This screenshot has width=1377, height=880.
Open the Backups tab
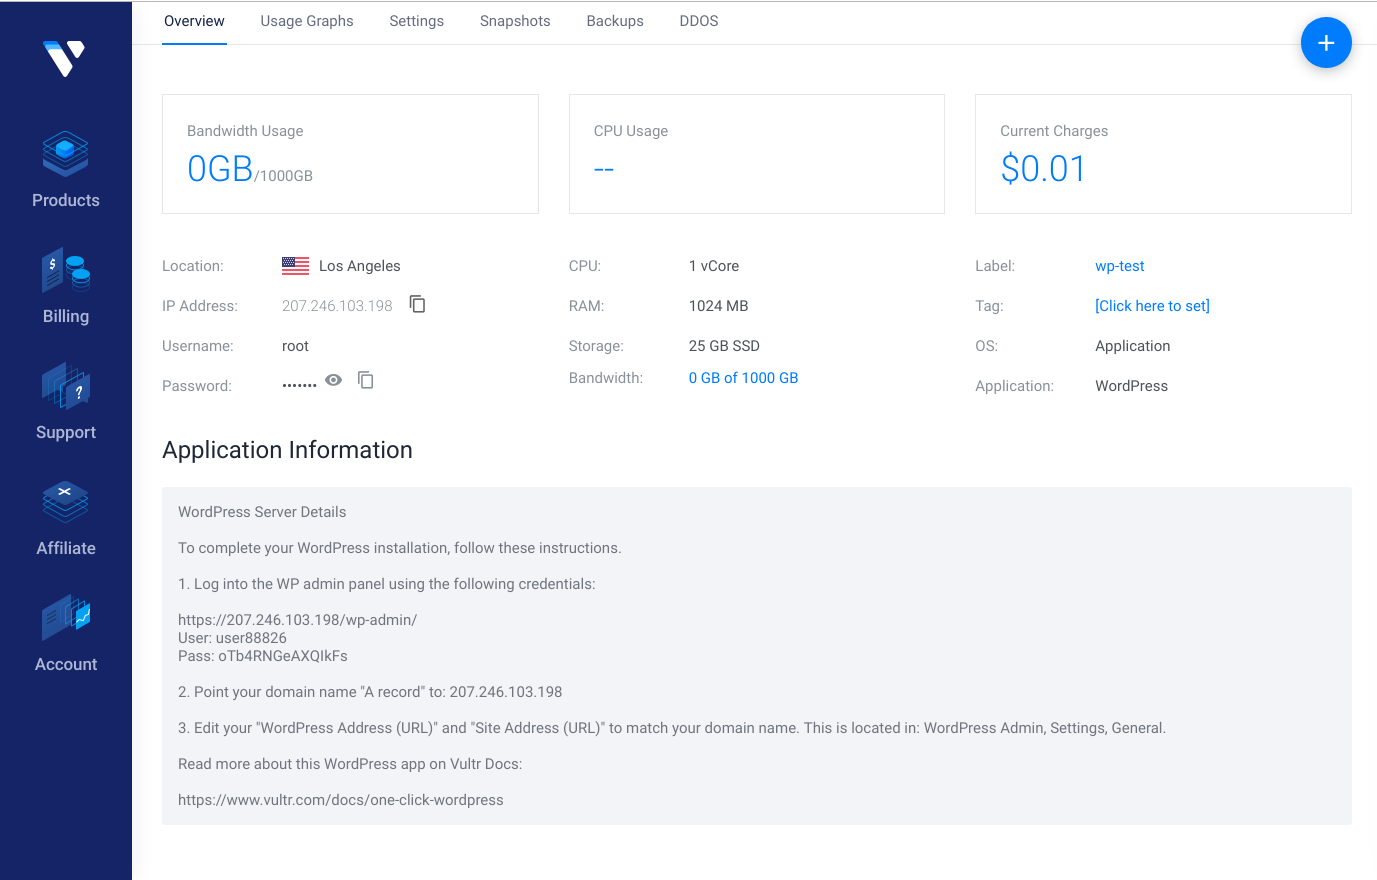pyautogui.click(x=615, y=21)
